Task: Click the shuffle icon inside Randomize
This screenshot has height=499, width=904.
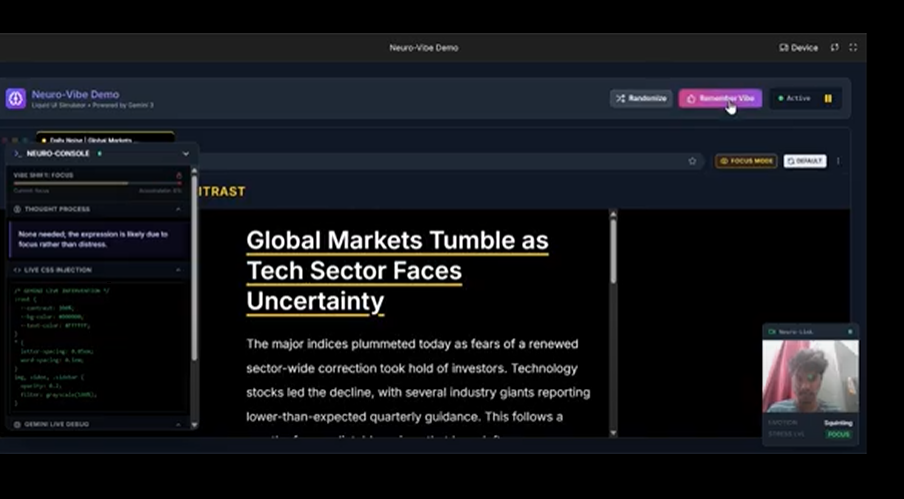Action: pos(620,99)
